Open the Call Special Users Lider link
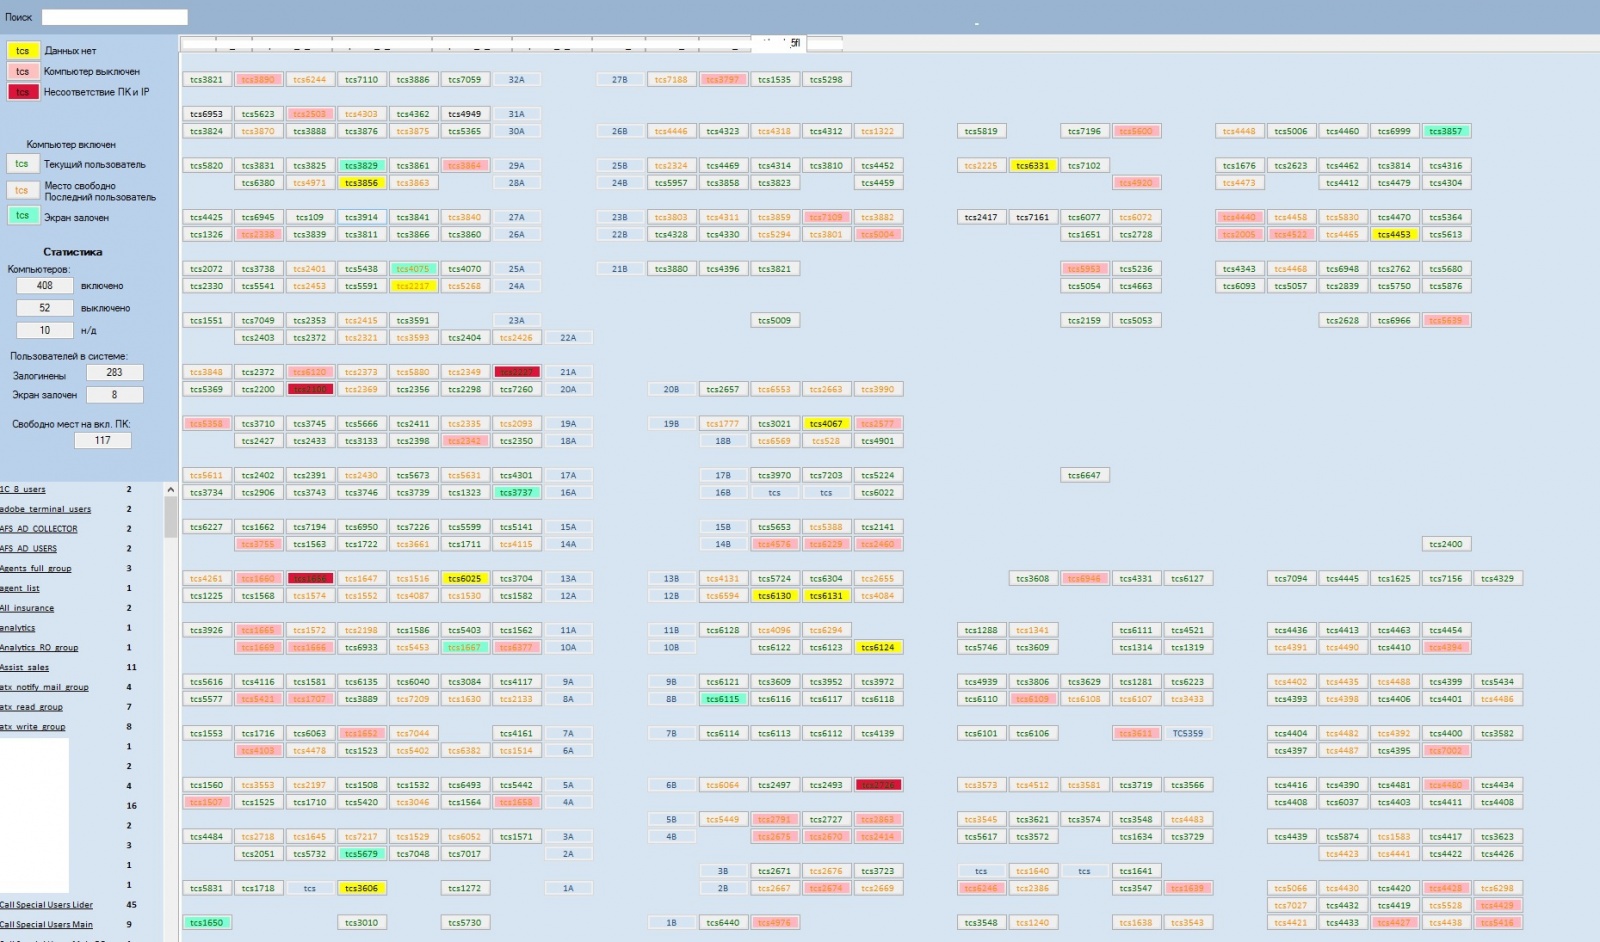Viewport: 1600px width, 942px height. click(46, 905)
